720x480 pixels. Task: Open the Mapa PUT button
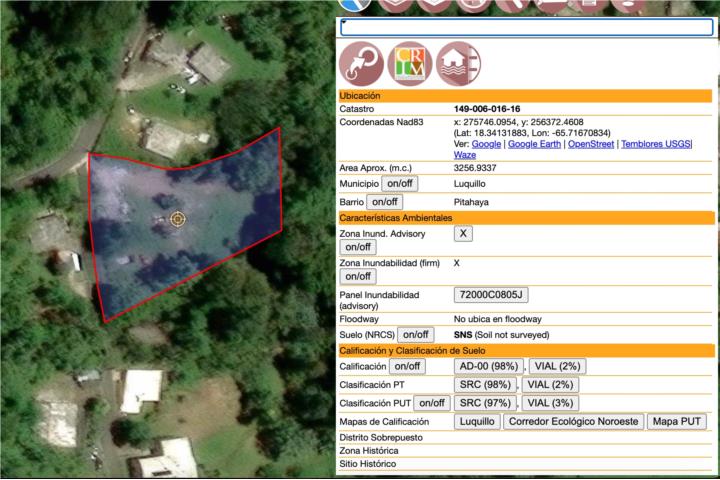tap(677, 422)
